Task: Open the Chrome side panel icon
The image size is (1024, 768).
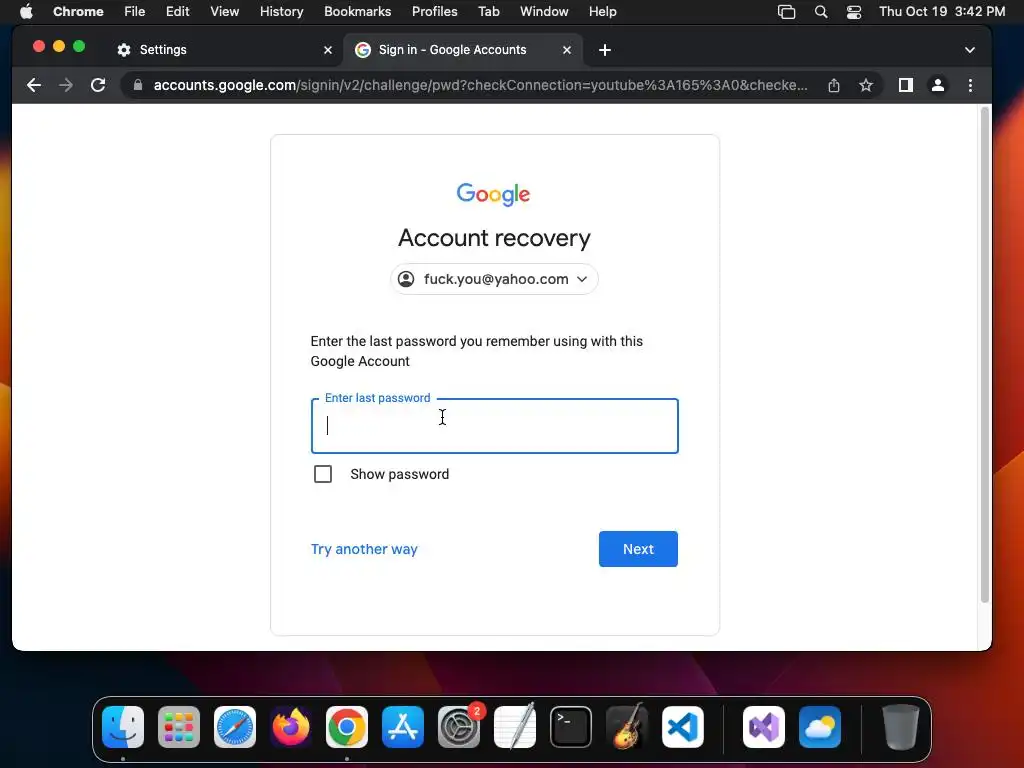Action: [x=906, y=85]
